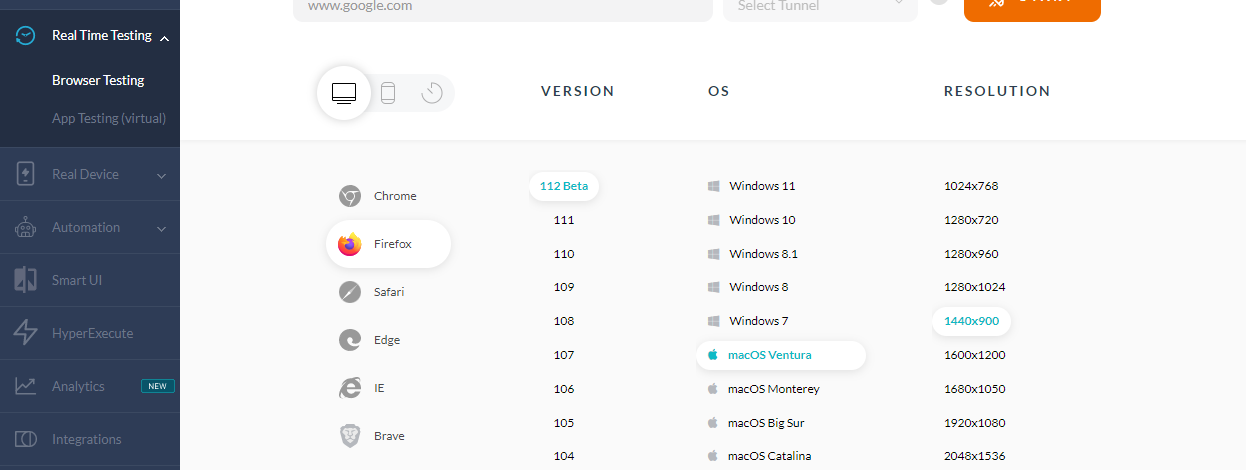The width and height of the screenshot is (1246, 470).
Task: Click the NEW badge beside Analytics
Action: tap(158, 386)
